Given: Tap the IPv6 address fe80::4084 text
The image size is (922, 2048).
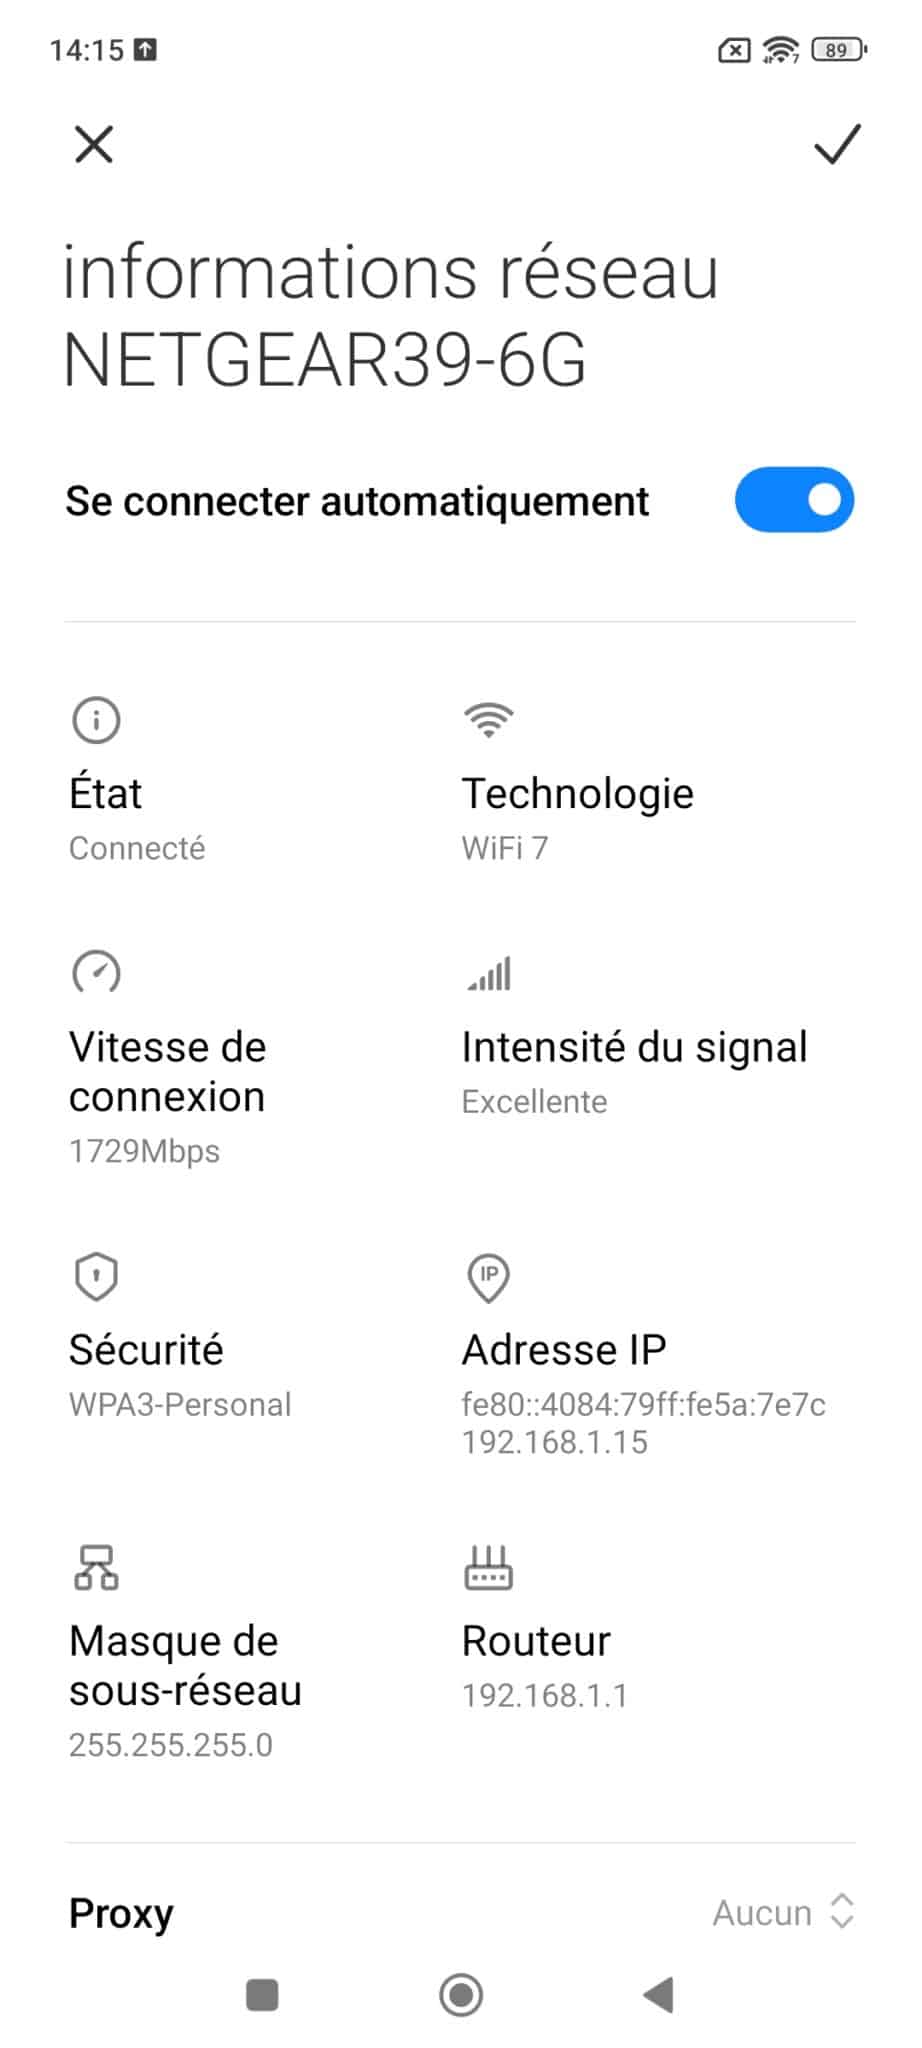Looking at the screenshot, I should (x=643, y=1404).
